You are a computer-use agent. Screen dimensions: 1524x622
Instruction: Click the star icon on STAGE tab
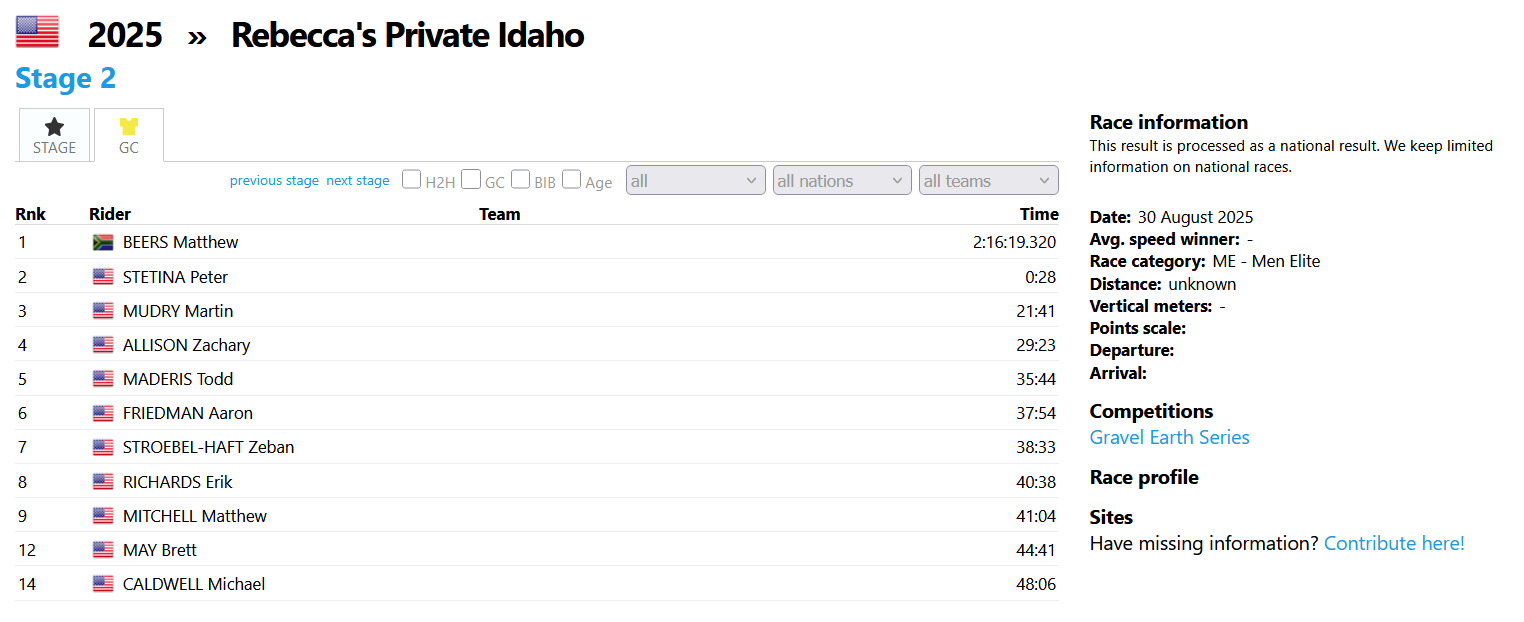54,126
